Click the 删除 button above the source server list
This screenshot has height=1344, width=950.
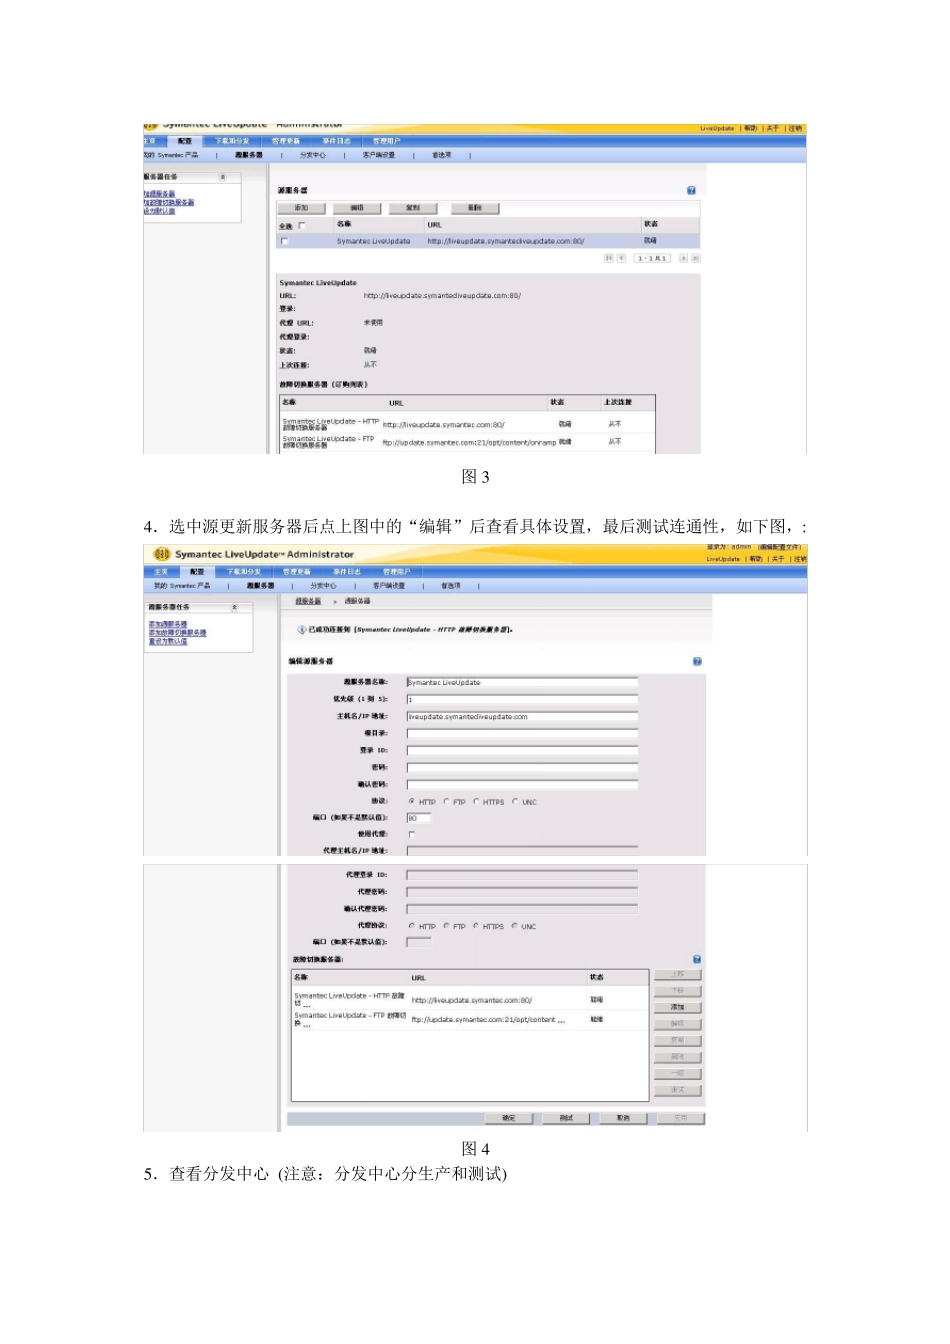[x=475, y=208]
